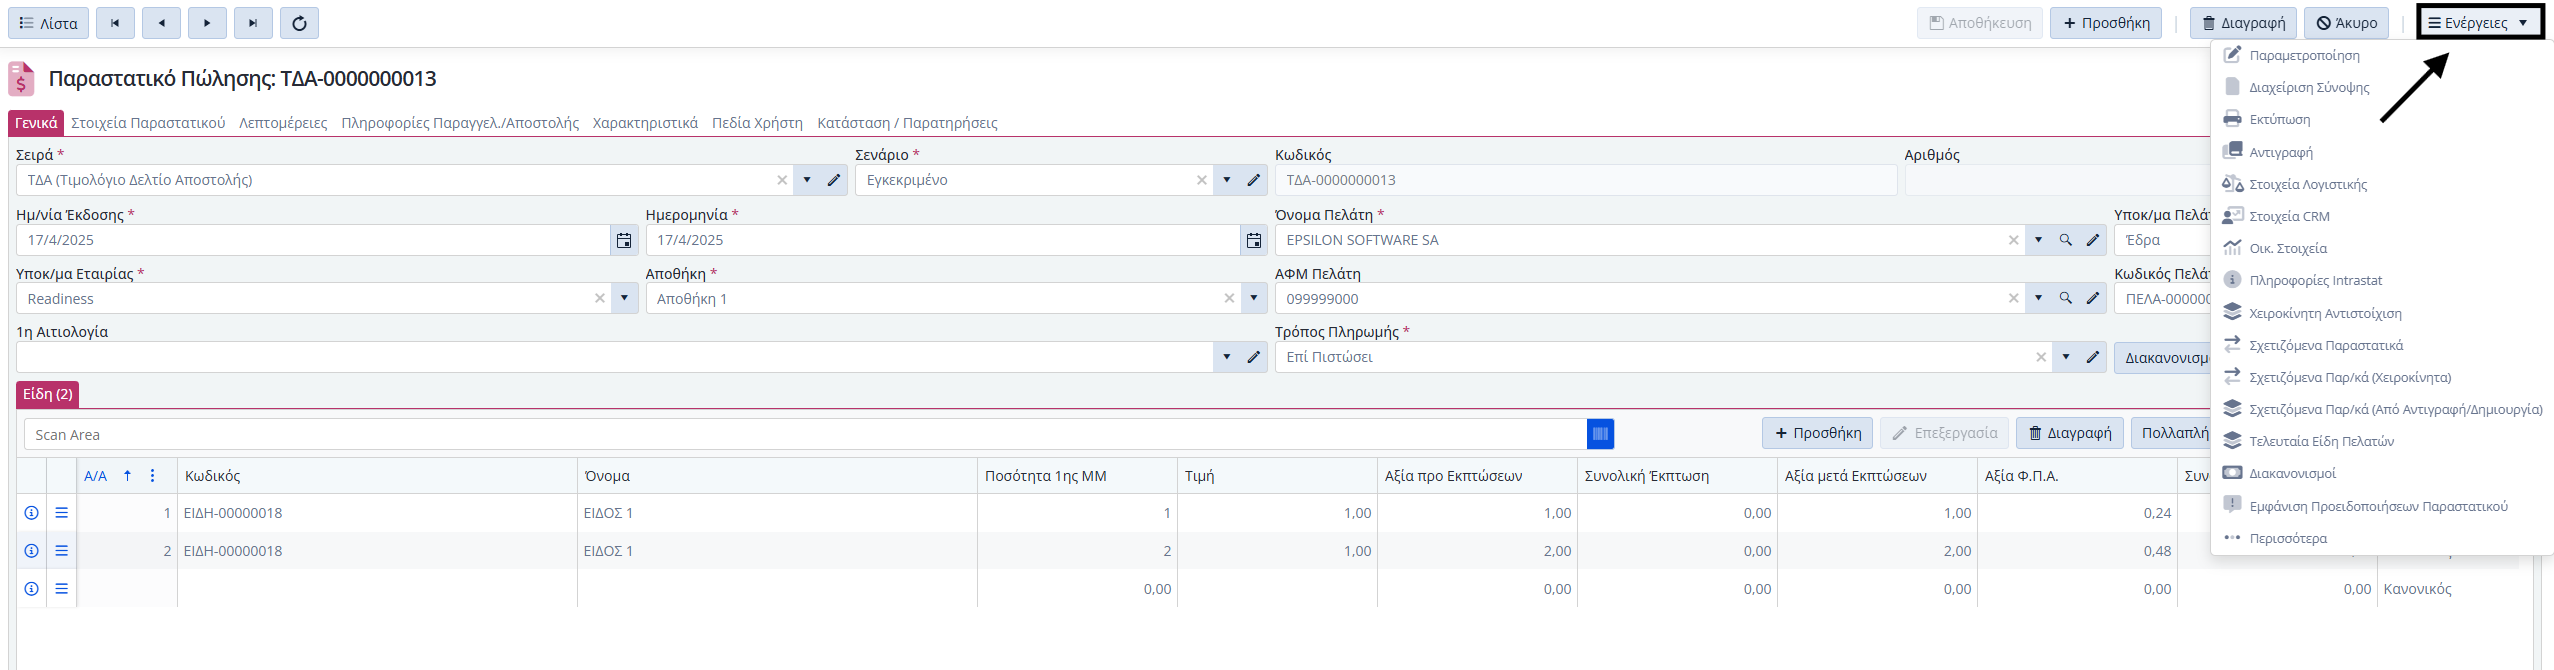Edit the Σειρά field with pencil icon
The height and width of the screenshot is (670, 2554).
[834, 180]
